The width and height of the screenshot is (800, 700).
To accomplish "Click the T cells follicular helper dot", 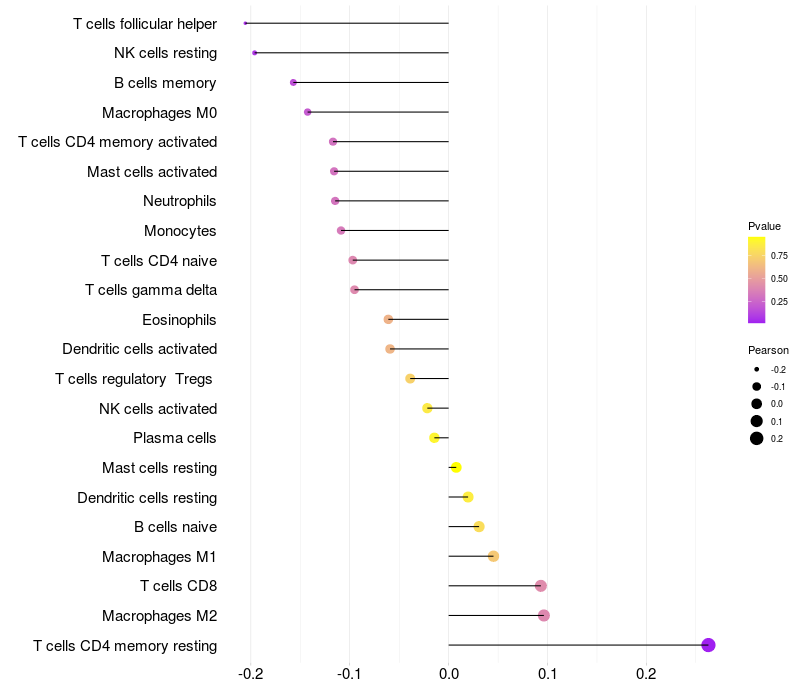I will (x=246, y=23).
